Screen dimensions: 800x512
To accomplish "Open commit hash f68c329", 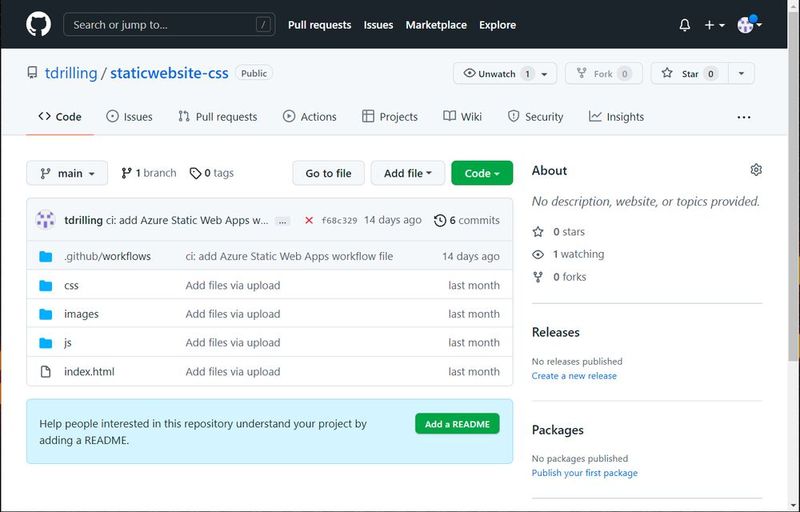I will (339, 220).
